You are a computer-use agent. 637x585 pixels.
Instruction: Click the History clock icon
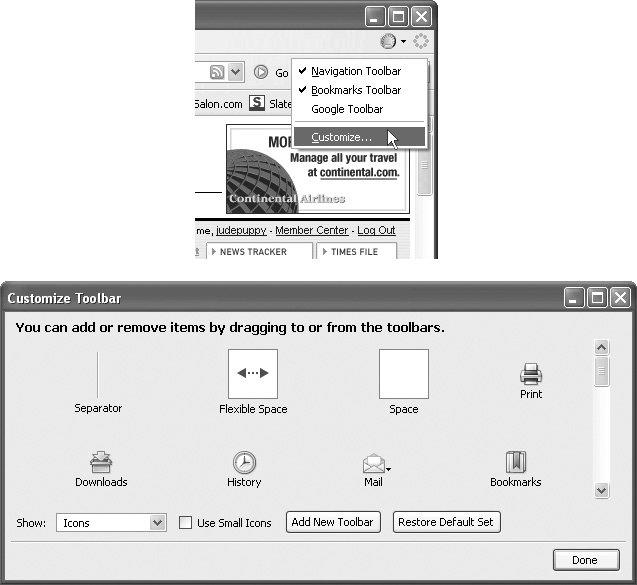point(244,462)
